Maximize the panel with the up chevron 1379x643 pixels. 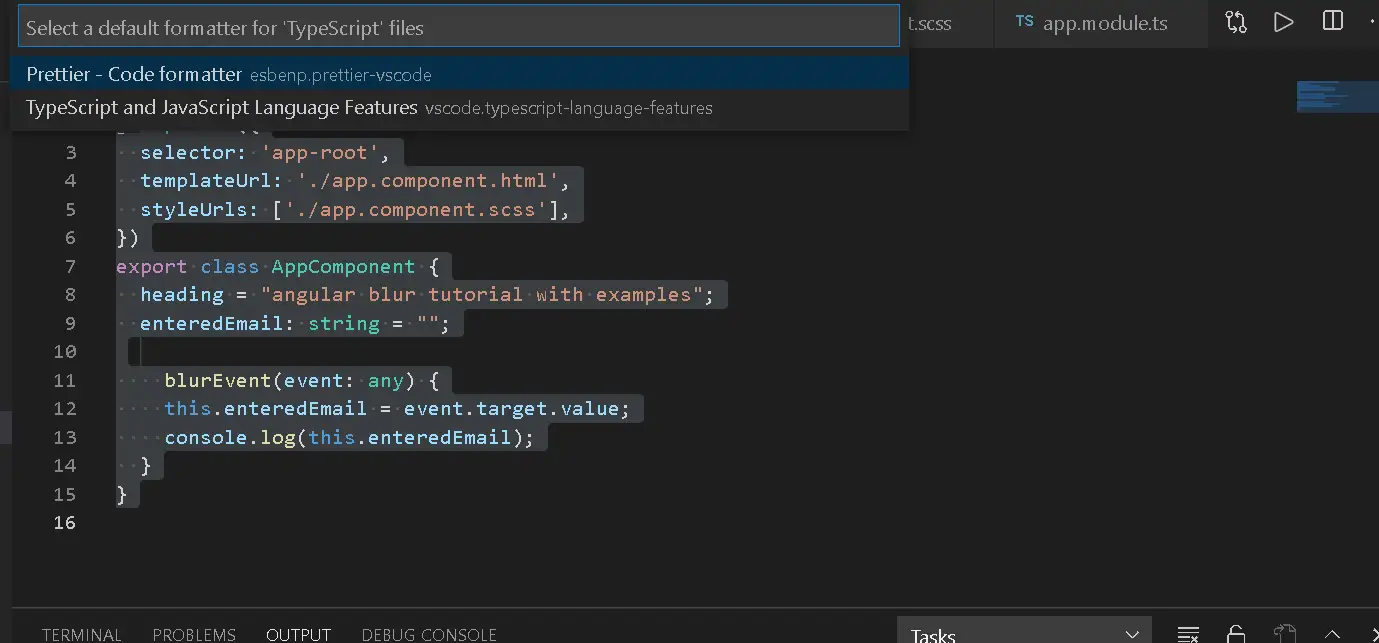[1332, 634]
